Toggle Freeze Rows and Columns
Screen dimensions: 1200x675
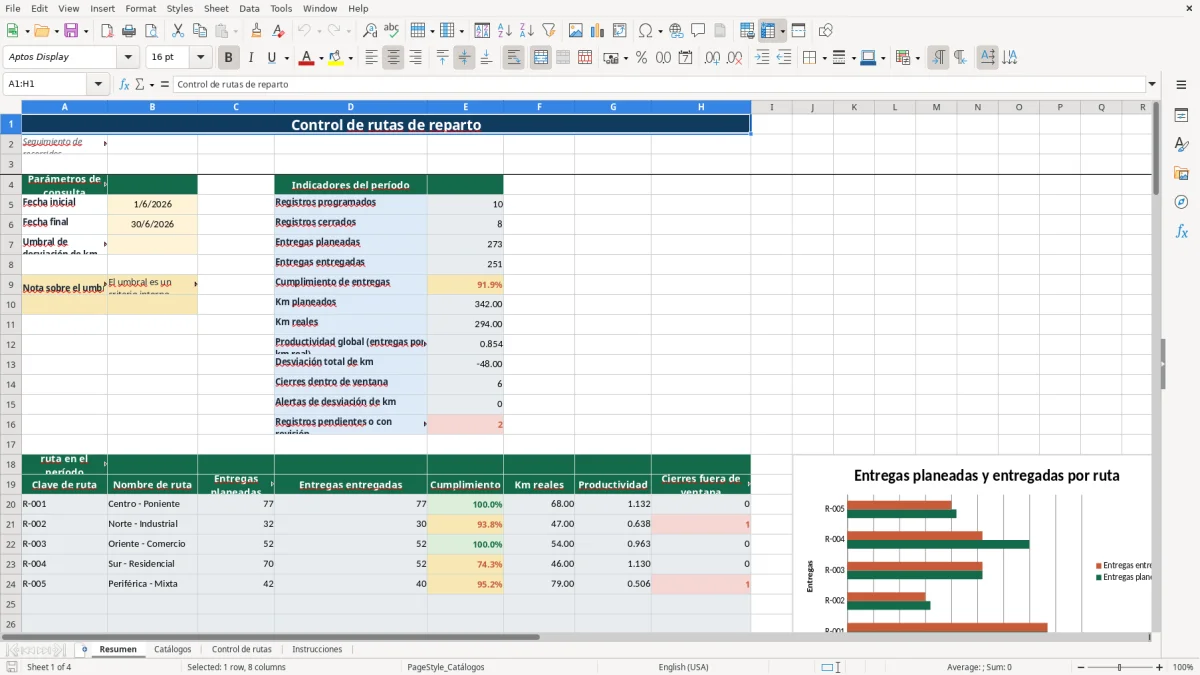(x=768, y=31)
